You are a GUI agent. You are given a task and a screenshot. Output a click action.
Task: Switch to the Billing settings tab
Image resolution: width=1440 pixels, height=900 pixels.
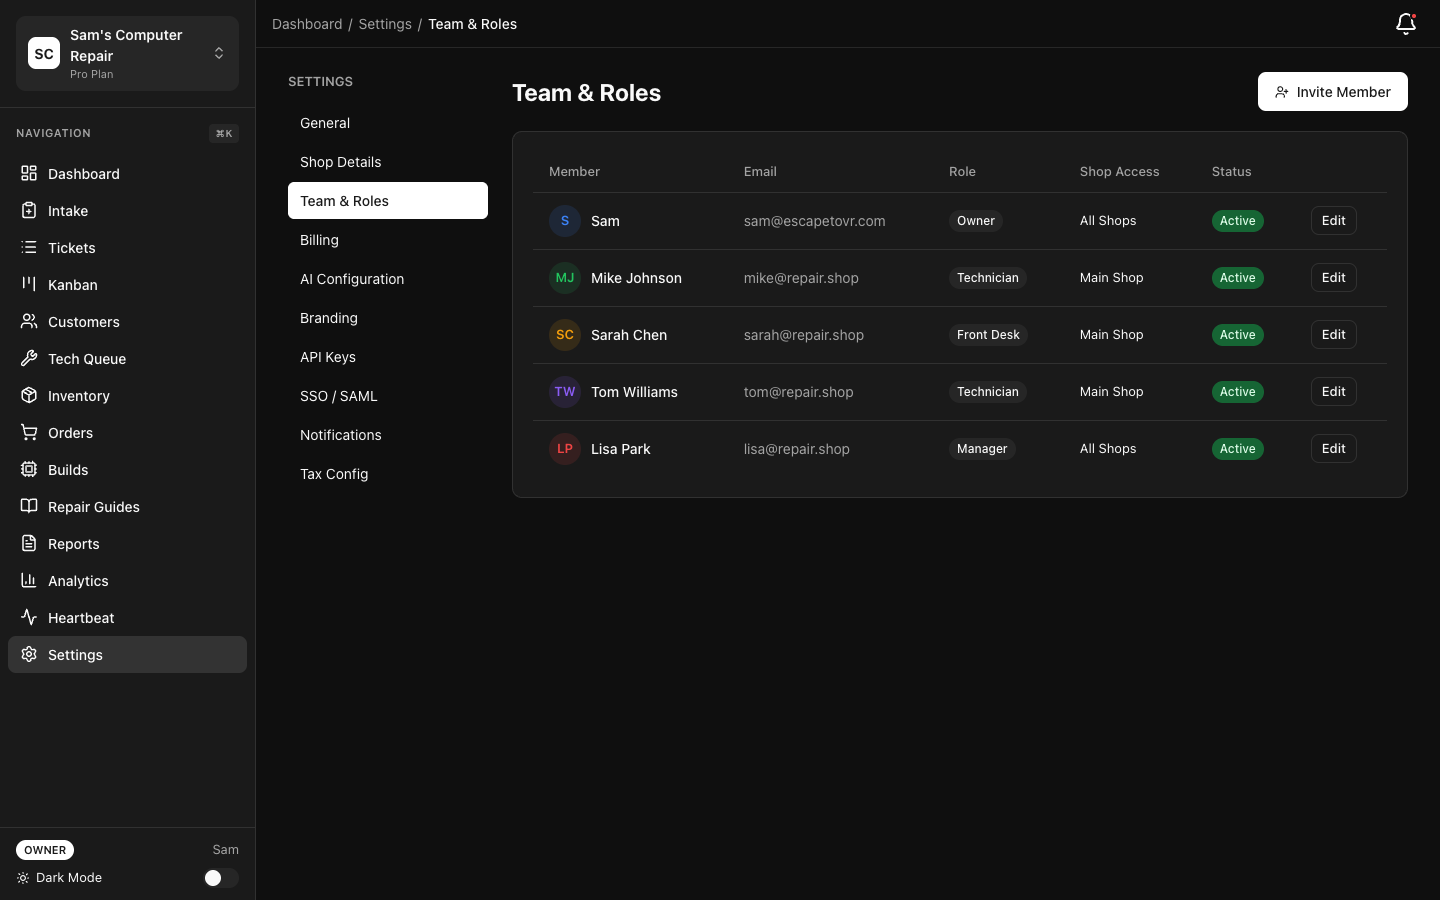319,240
